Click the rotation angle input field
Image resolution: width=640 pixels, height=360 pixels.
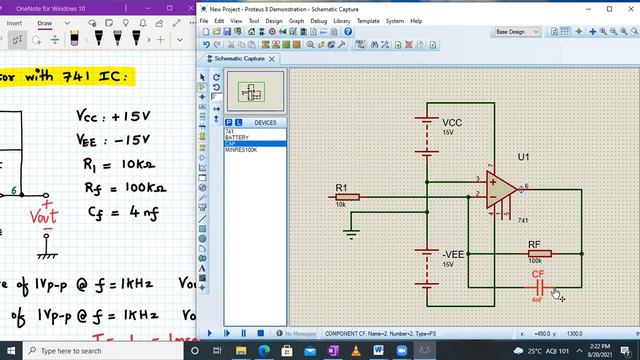(x=217, y=97)
